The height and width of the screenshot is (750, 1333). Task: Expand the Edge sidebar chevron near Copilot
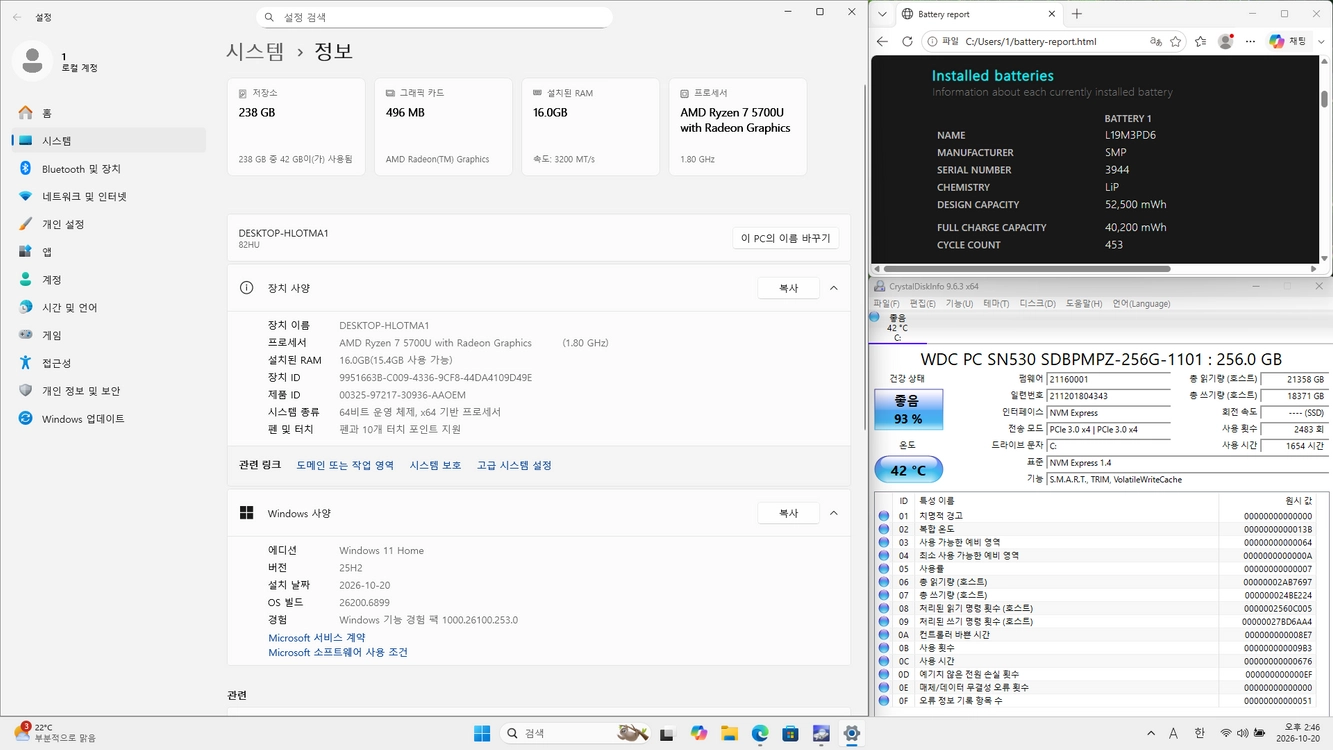[x=1322, y=42]
